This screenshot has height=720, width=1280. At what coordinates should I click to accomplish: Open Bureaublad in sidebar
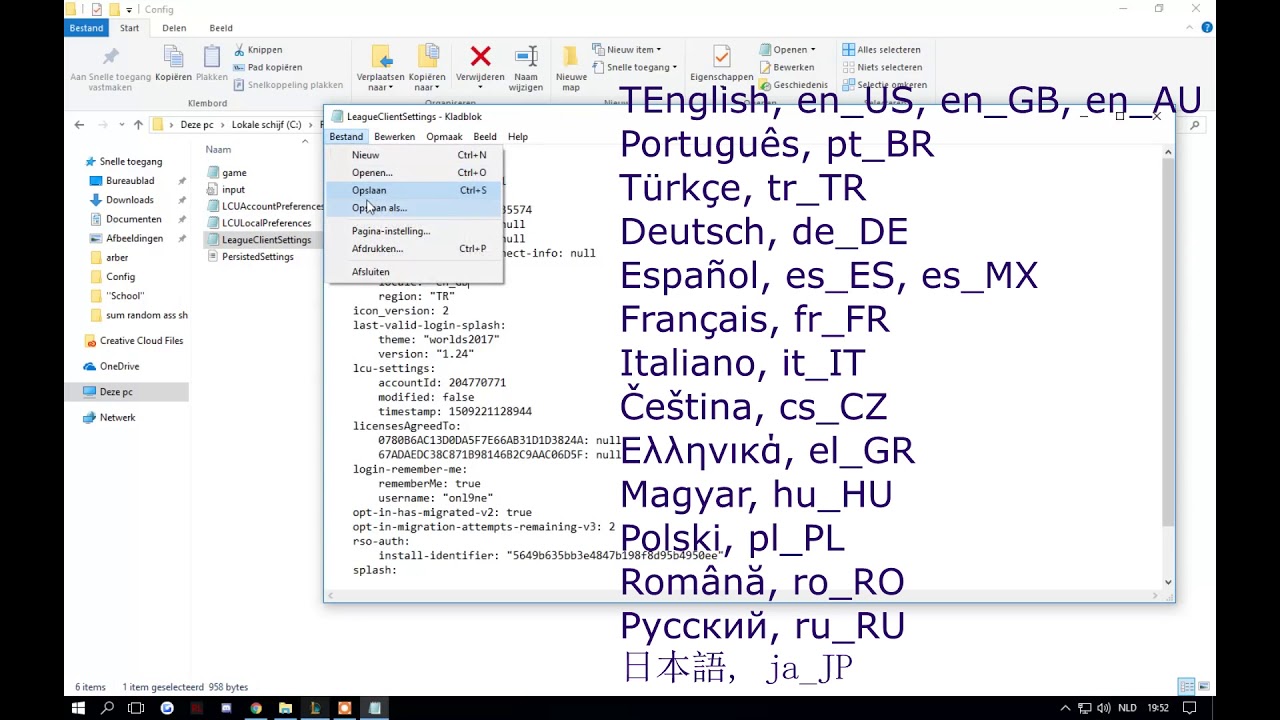[x=130, y=181]
